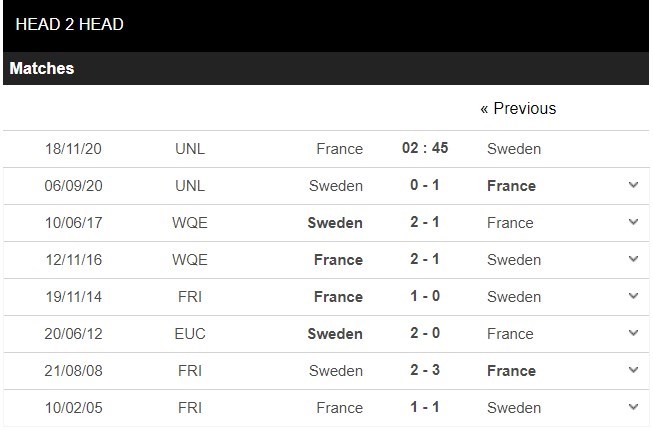Click the UNL label in 18/11/20 row
Image resolution: width=653 pixels, height=430 pixels.
pyautogui.click(x=190, y=149)
